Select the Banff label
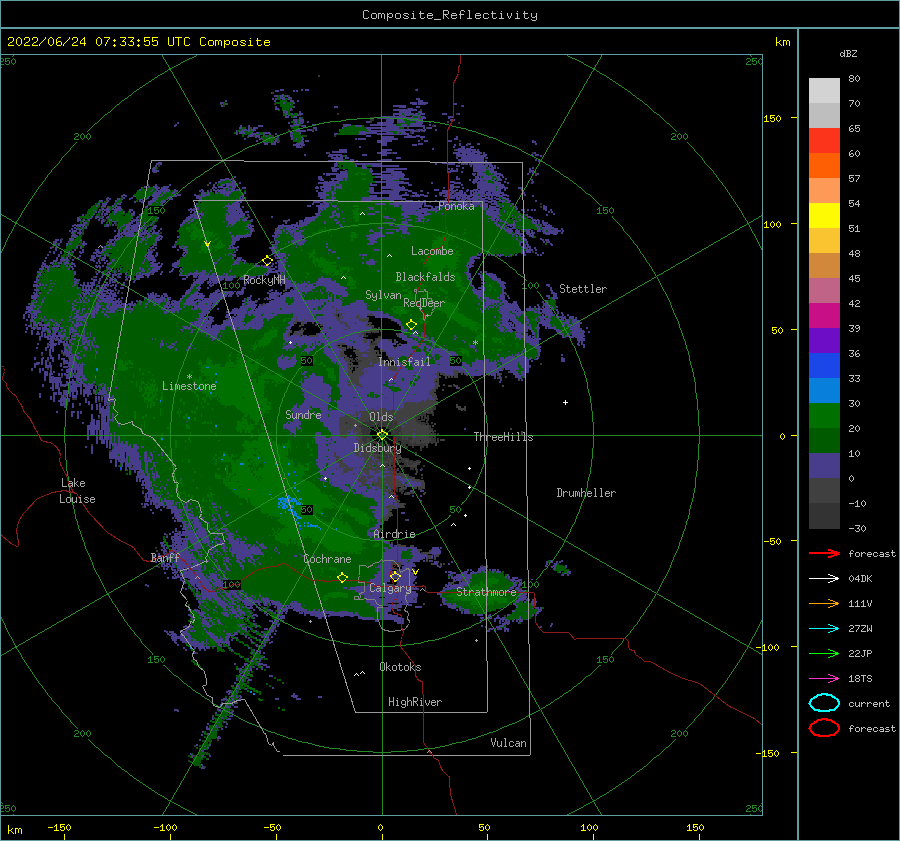The image size is (900, 841). [x=165, y=558]
